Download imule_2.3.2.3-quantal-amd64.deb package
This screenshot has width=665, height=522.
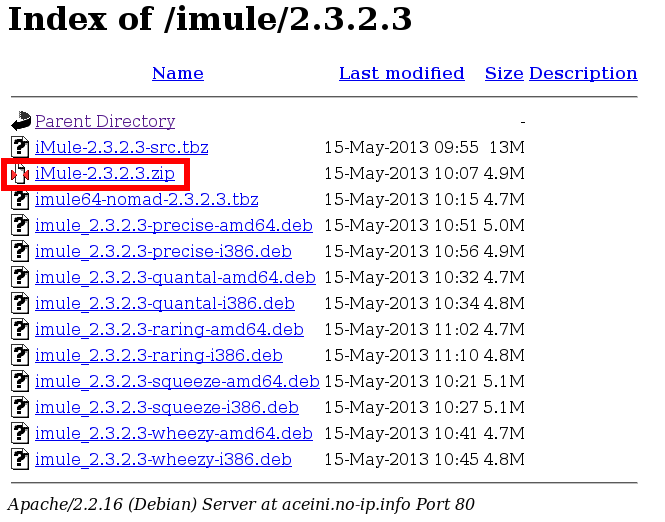(175, 278)
